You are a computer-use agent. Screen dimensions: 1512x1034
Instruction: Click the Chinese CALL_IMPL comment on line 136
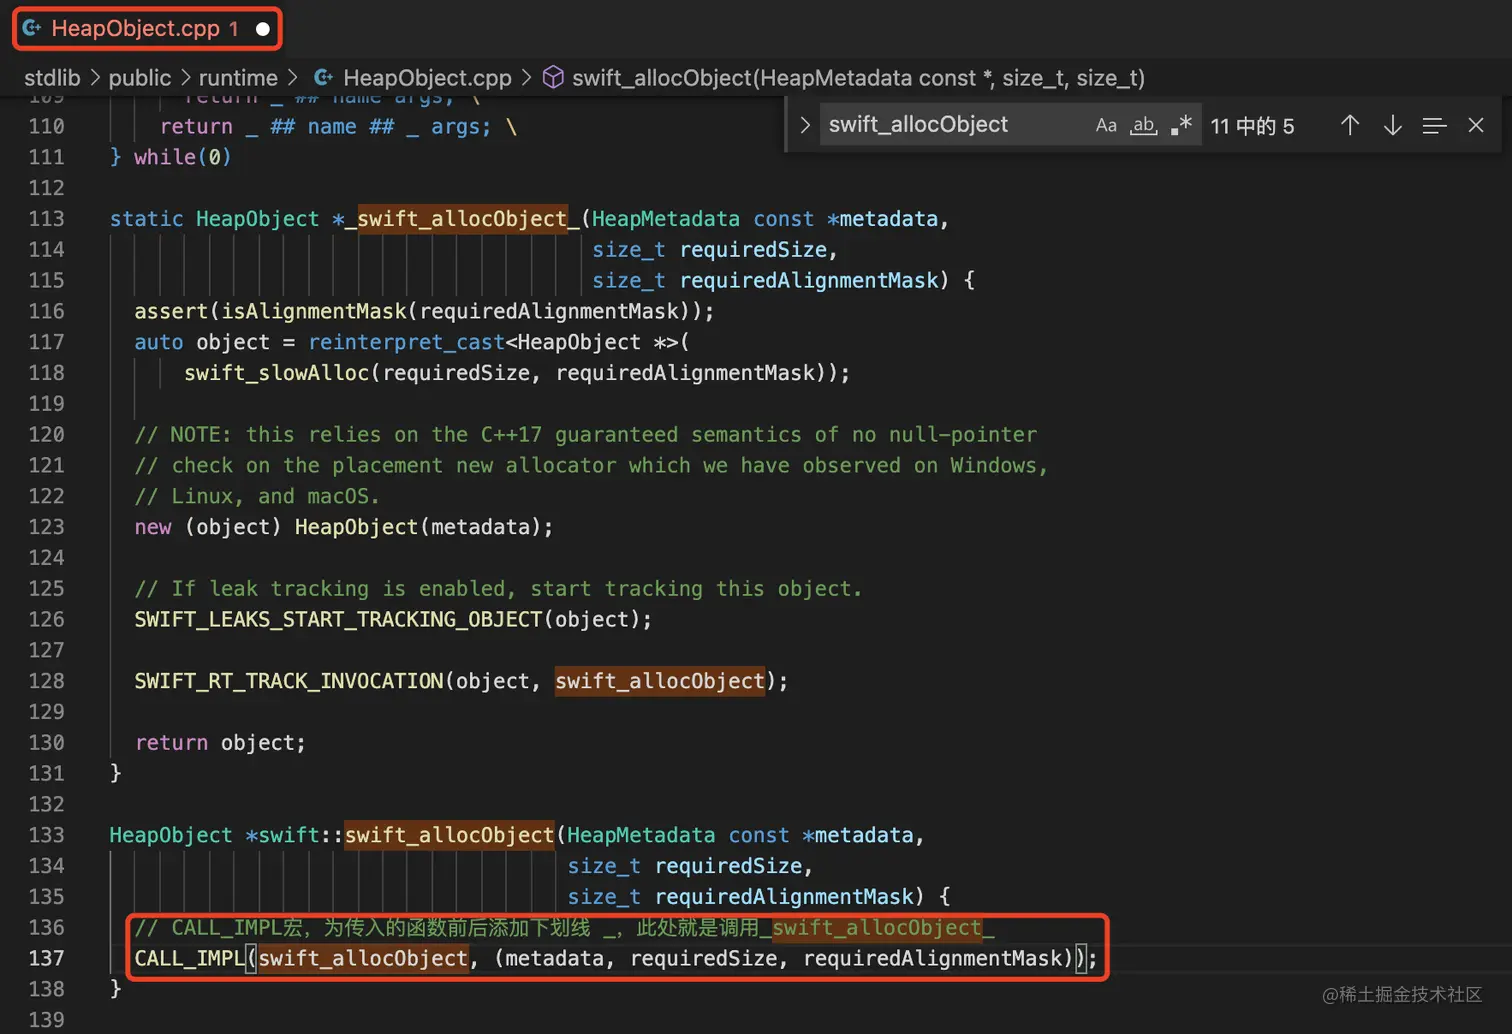tap(564, 928)
